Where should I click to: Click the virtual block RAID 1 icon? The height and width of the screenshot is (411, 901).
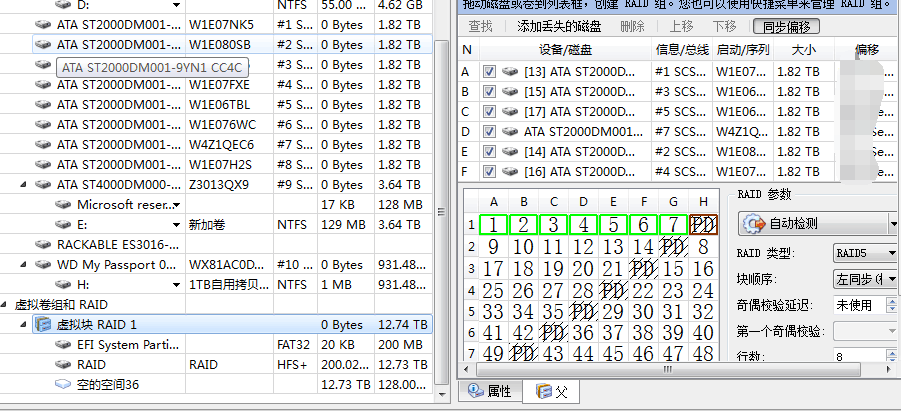click(42, 325)
